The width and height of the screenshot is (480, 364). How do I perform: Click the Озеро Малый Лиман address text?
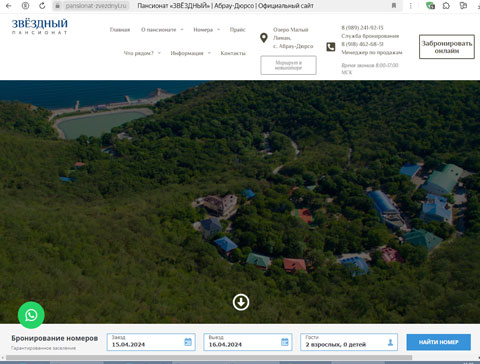pyautogui.click(x=293, y=38)
